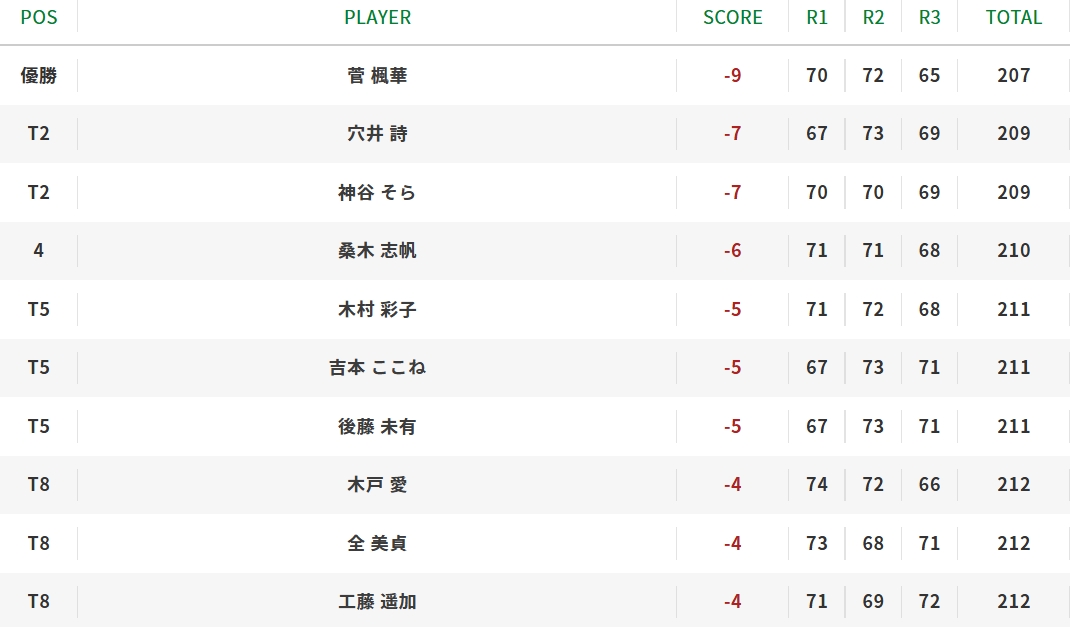
Task: Click the POS column header
Action: 38,17
